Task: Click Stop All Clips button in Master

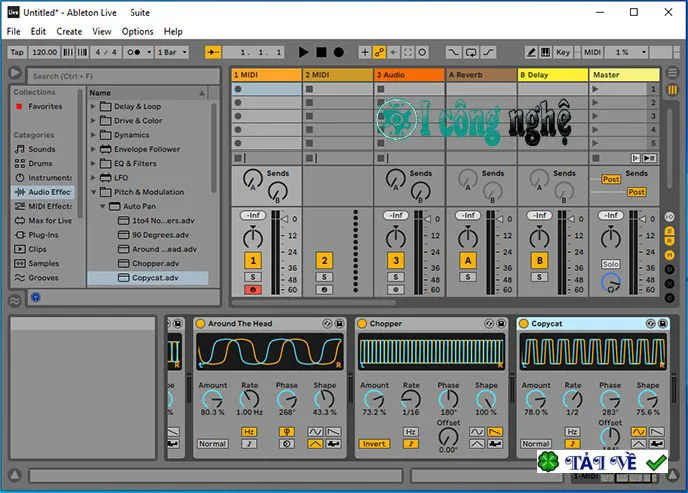Action: (596, 158)
